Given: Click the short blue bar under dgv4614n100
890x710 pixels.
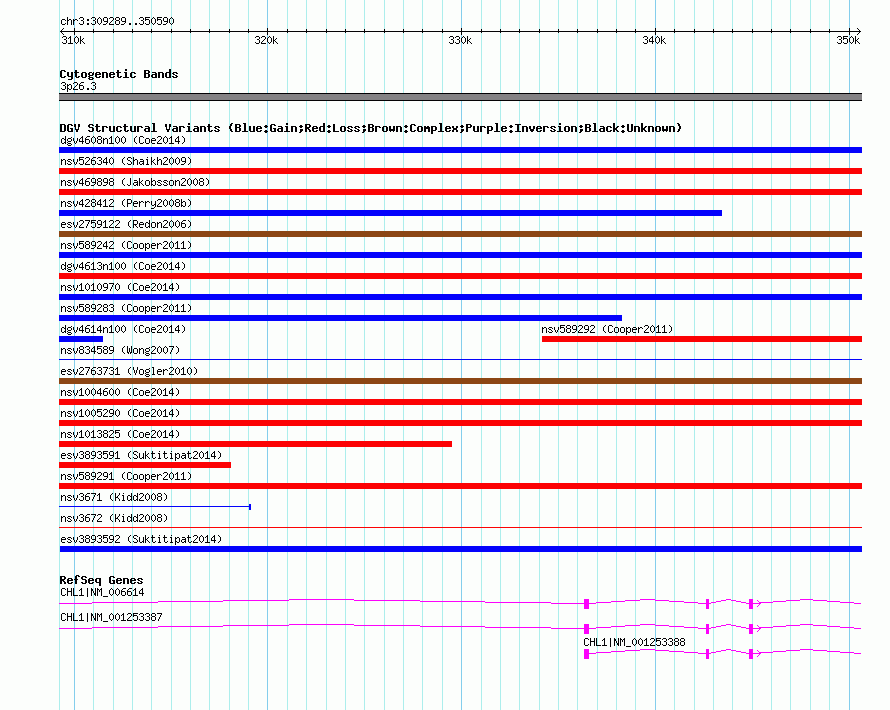Looking at the screenshot, I should coord(81,339).
